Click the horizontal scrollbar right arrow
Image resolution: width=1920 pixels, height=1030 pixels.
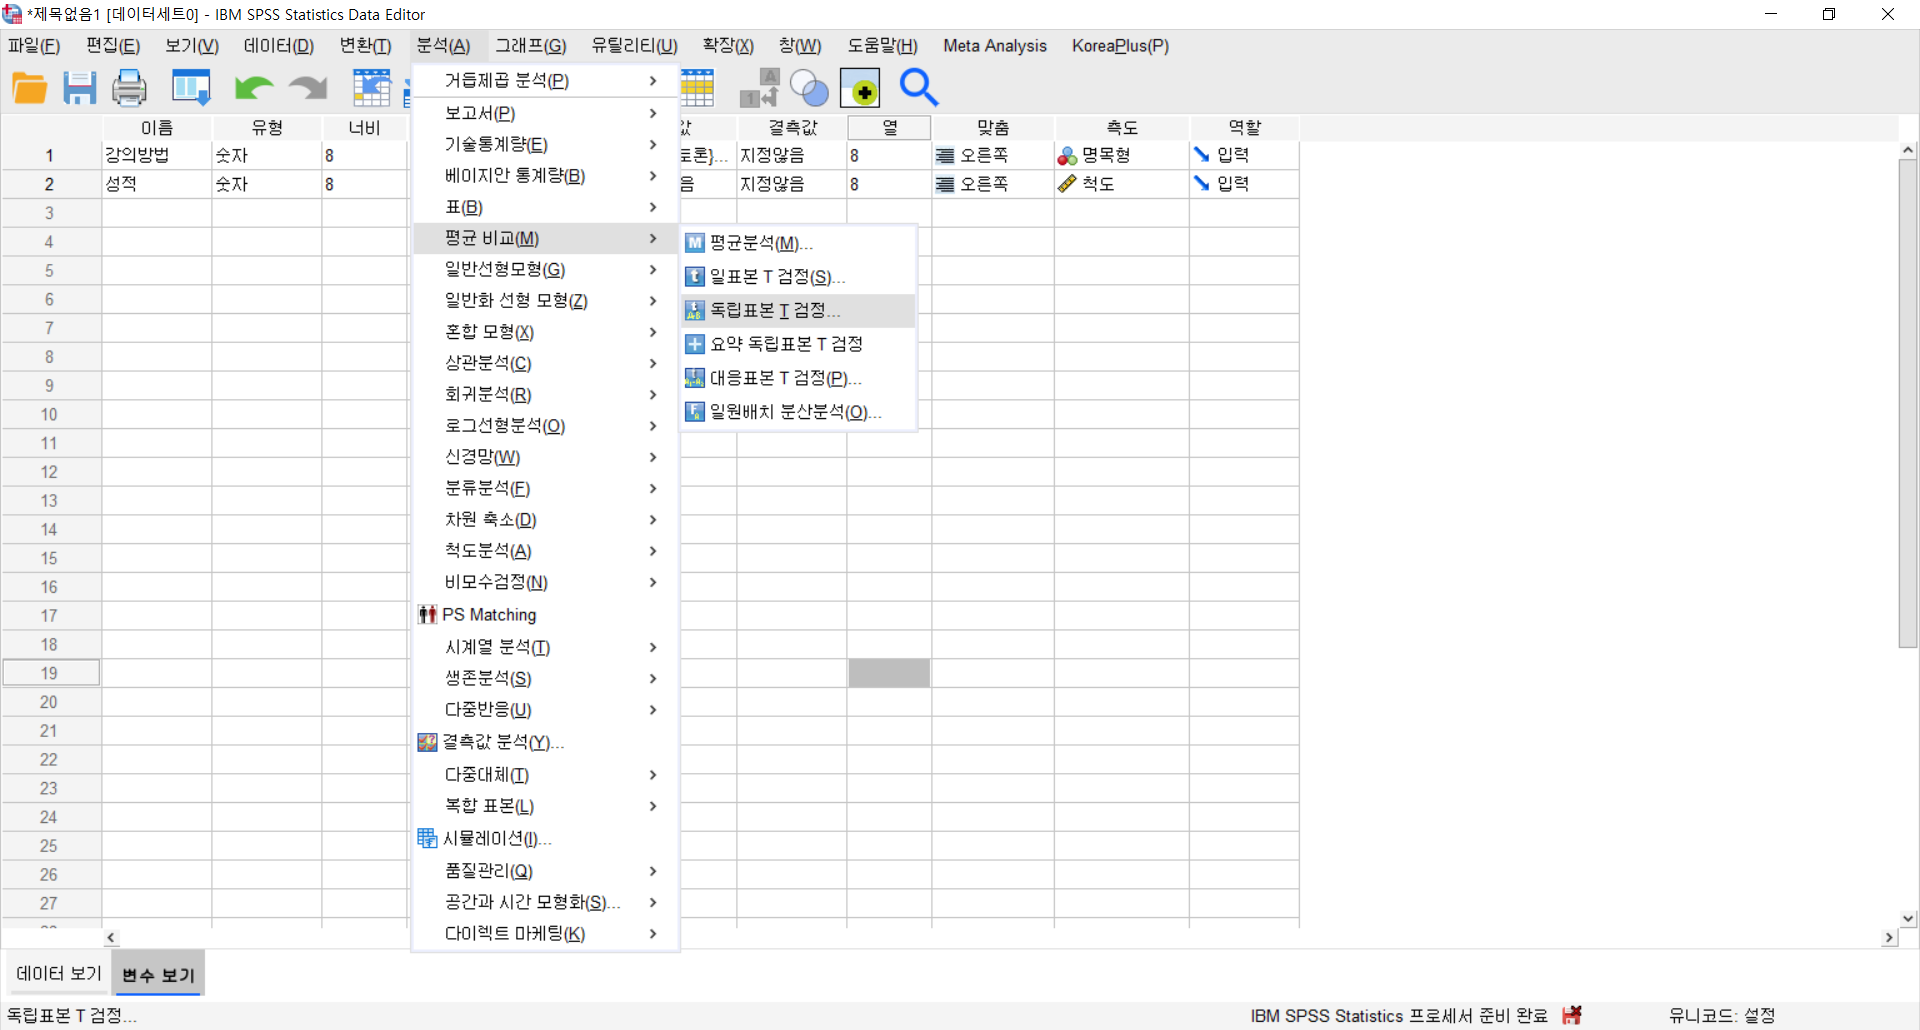pyautogui.click(x=1889, y=938)
